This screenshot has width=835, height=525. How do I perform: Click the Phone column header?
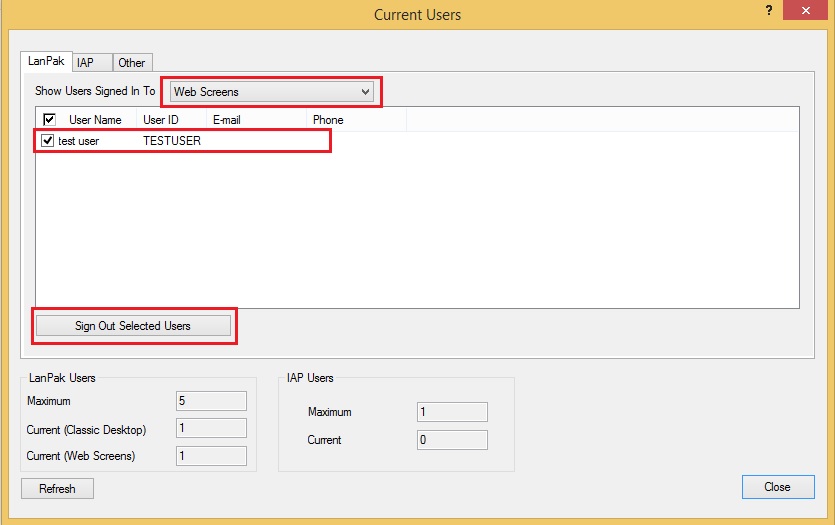click(x=328, y=120)
